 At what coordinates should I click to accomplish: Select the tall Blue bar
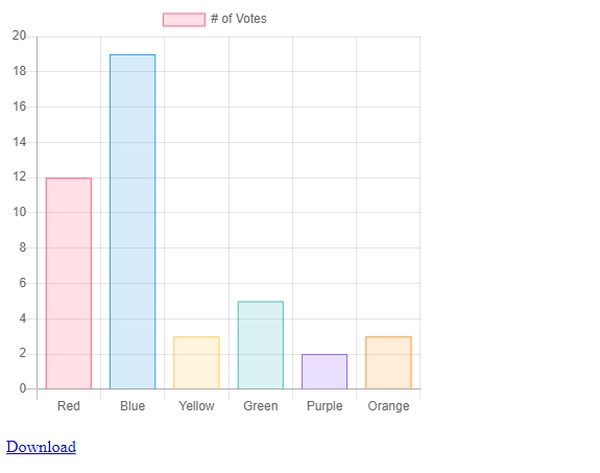coord(132,222)
